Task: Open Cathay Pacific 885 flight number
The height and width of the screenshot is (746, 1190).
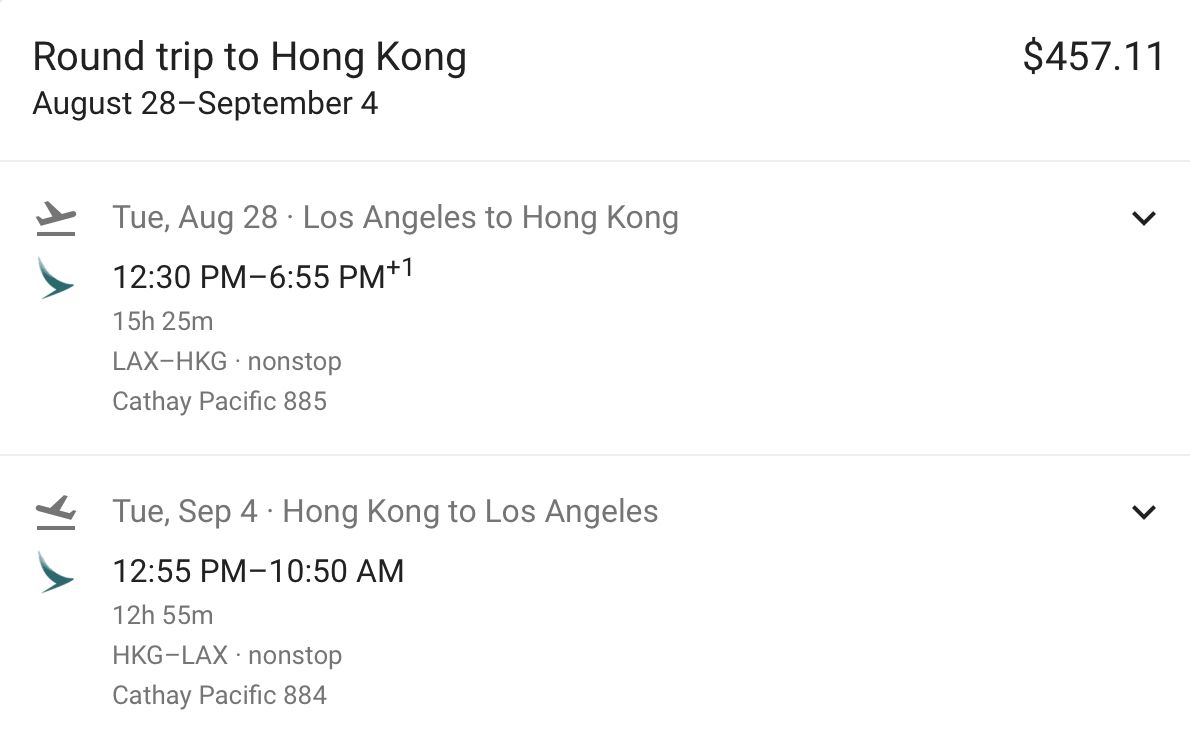Action: pos(219,402)
